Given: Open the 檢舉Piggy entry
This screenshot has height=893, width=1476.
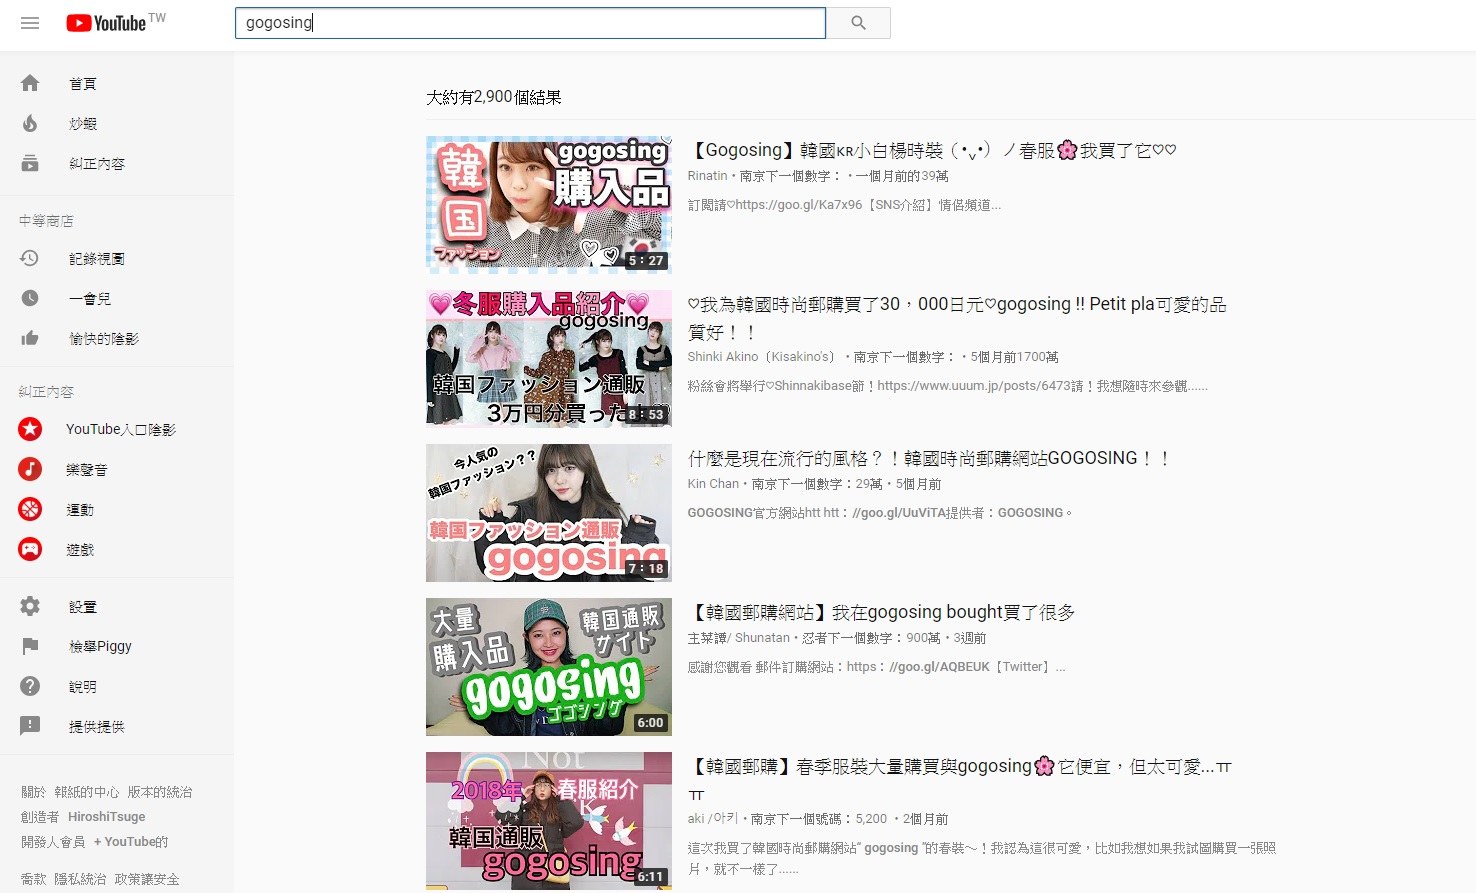Looking at the screenshot, I should [116, 646].
